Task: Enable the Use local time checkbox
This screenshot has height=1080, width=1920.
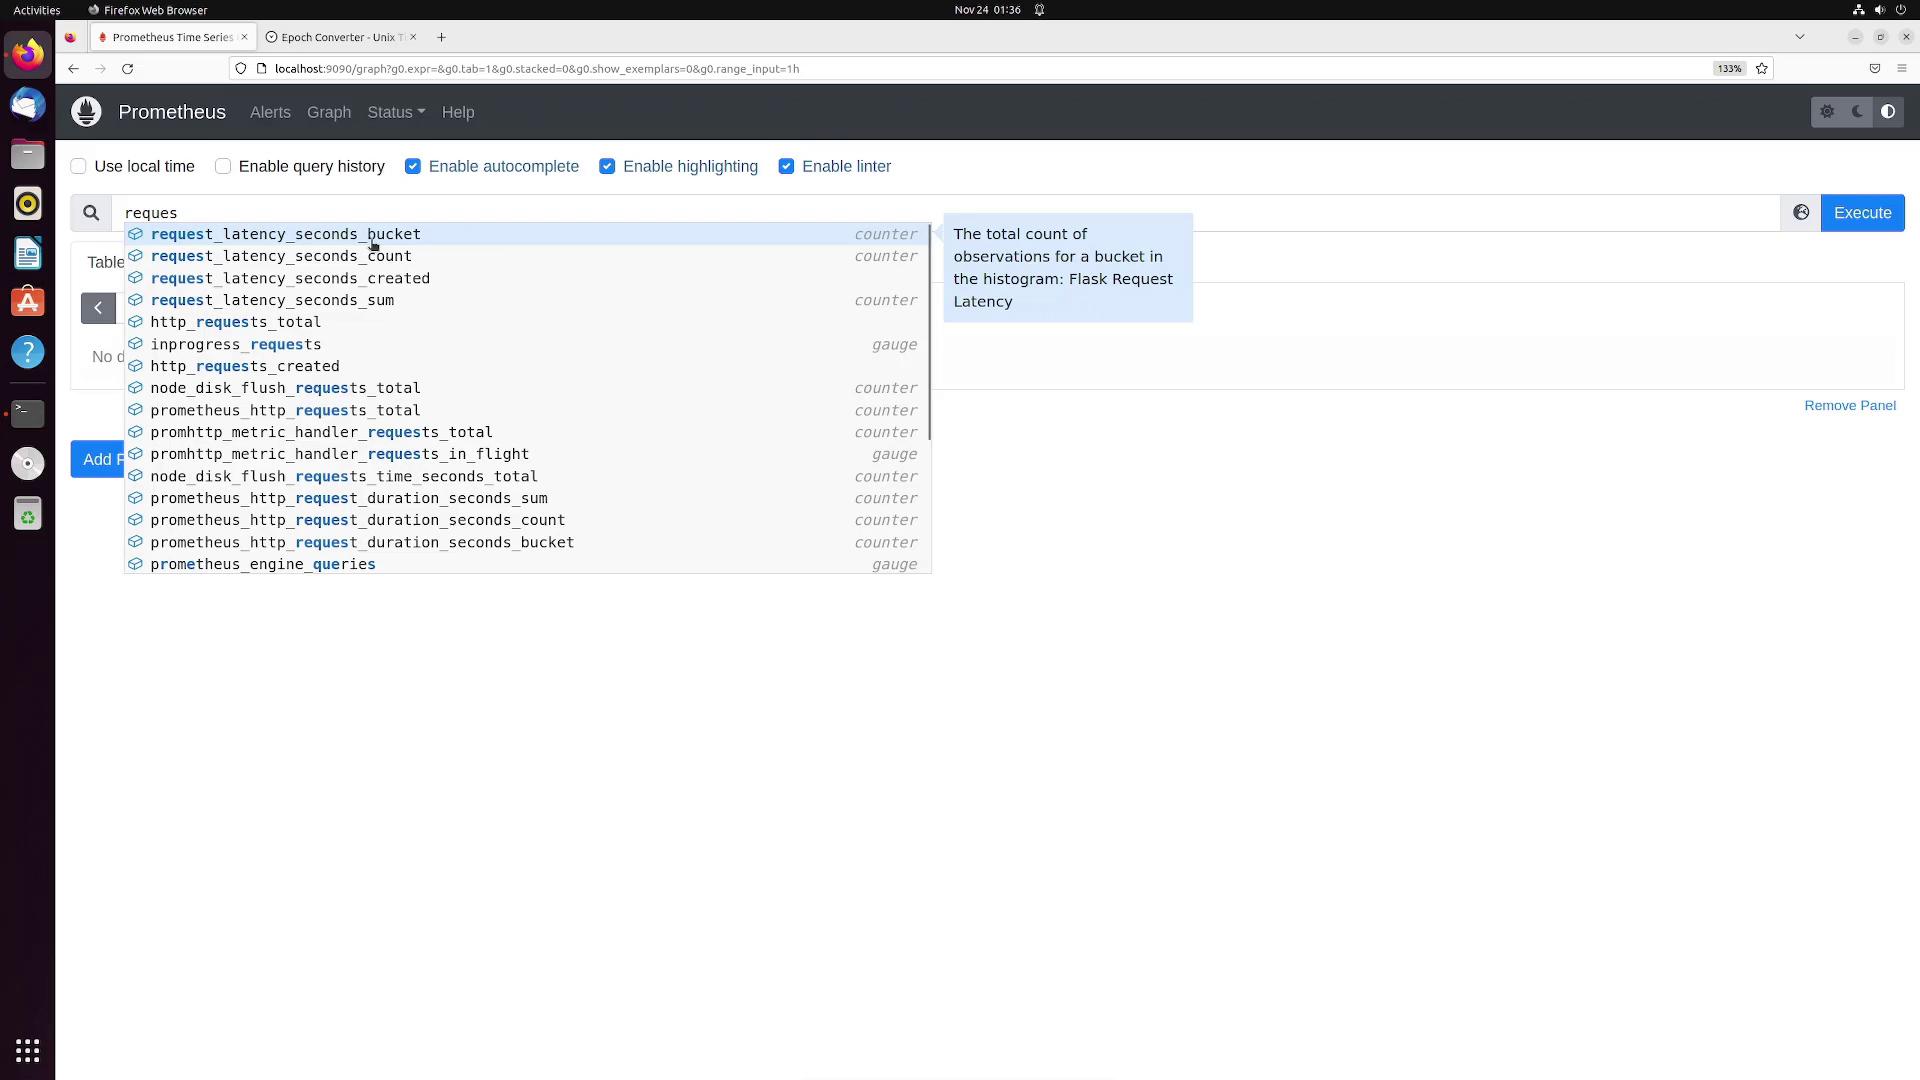Action: (79, 167)
